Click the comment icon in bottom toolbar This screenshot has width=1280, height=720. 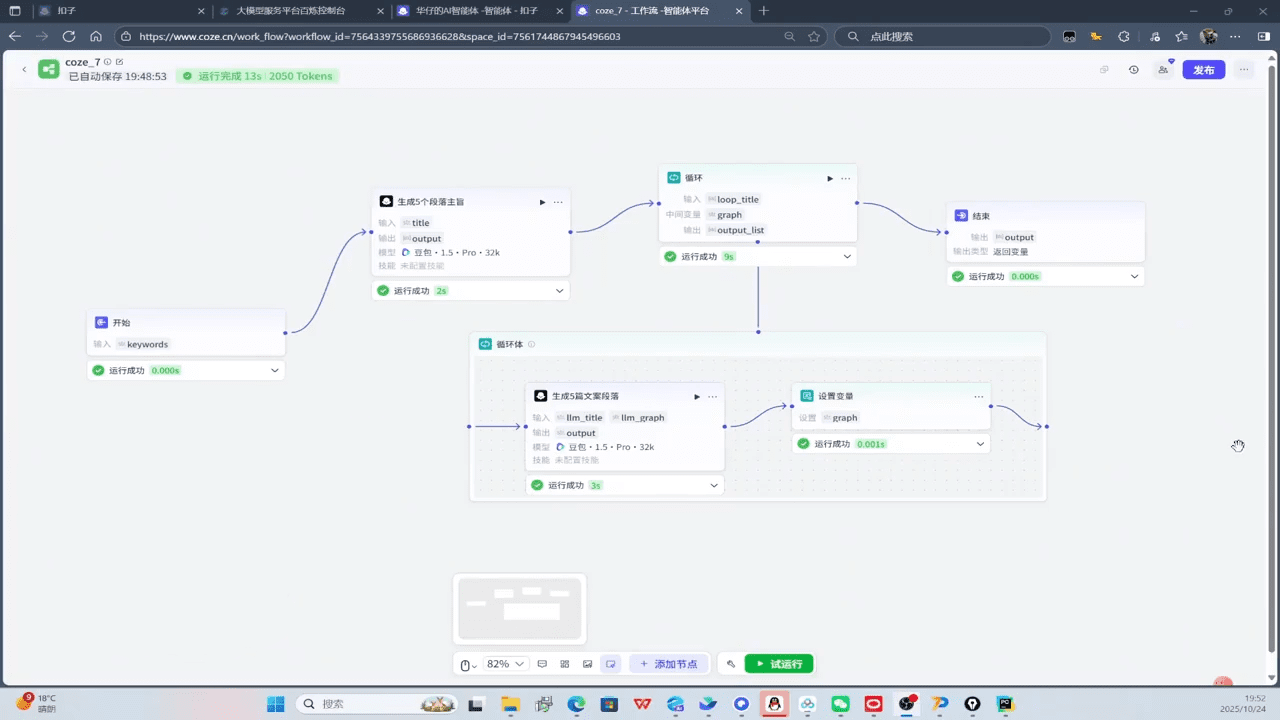(x=542, y=664)
